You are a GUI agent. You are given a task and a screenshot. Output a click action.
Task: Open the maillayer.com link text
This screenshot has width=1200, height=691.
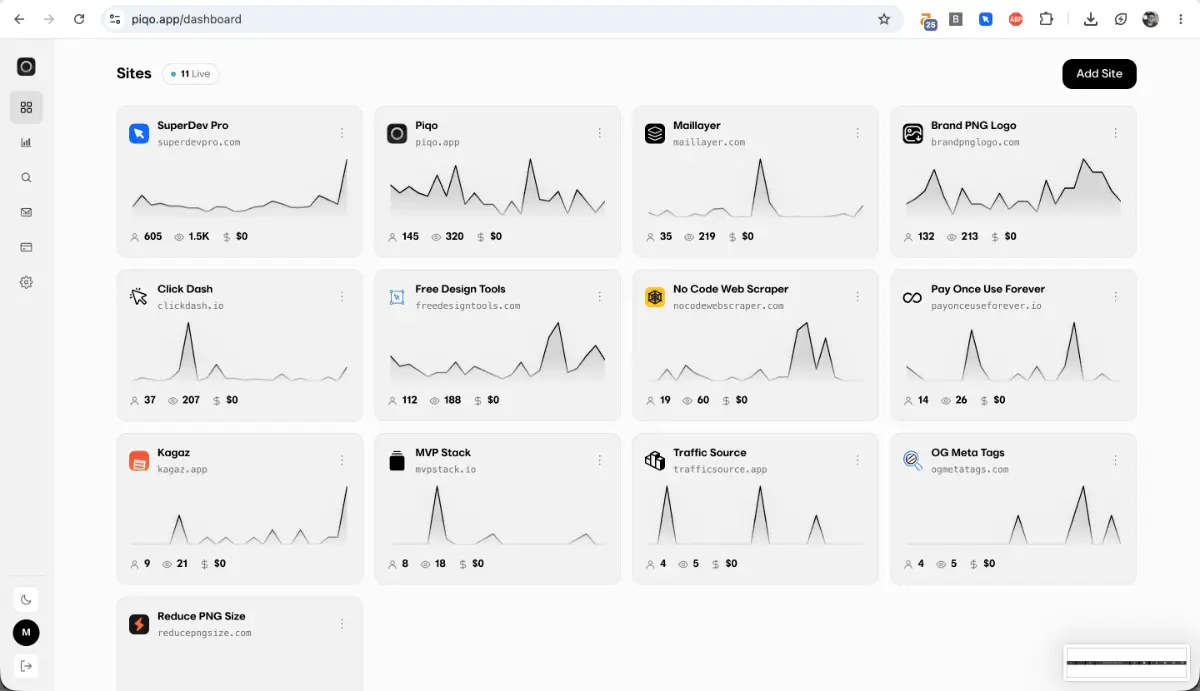pyautogui.click(x=709, y=142)
